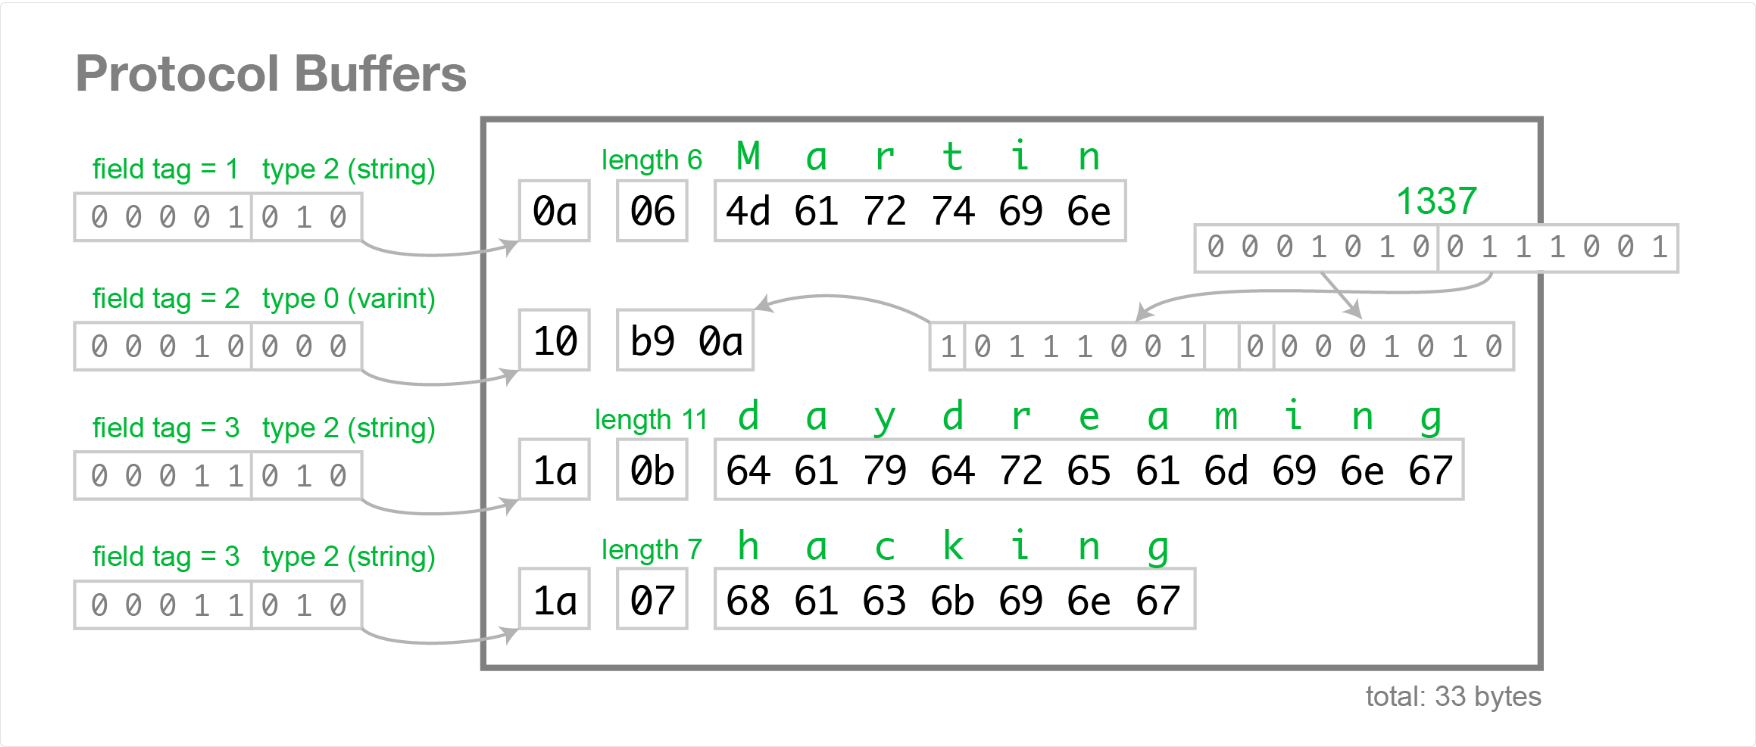
Task: Select the "0a" tag byte before "06"
Action: tap(554, 211)
